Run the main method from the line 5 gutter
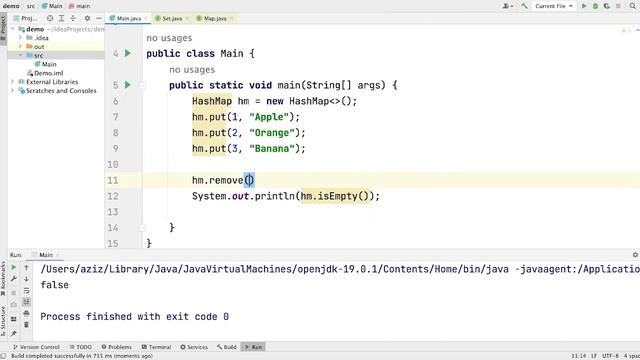This screenshot has height=360, width=640. (128, 85)
